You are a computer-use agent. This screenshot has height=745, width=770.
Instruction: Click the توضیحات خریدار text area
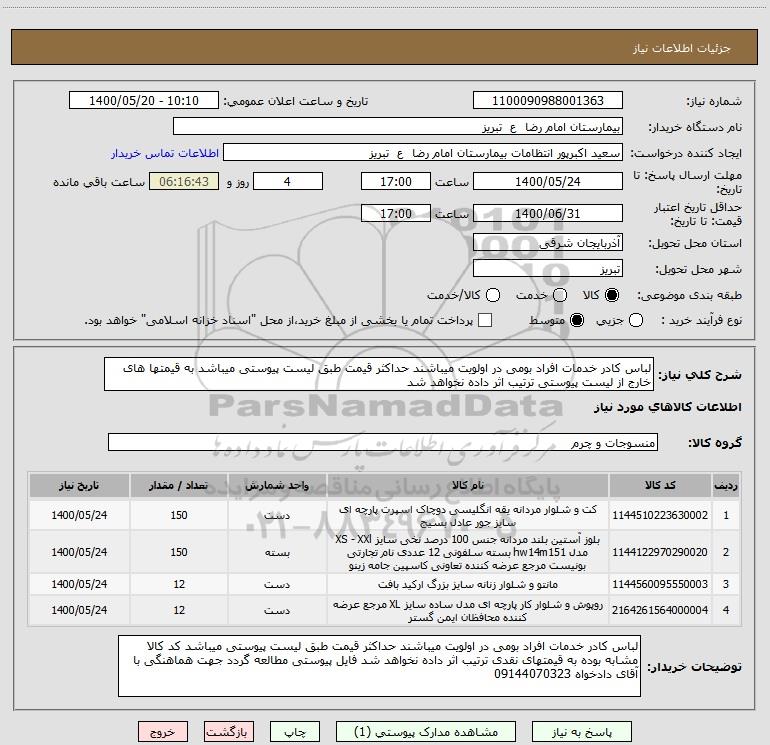click(x=380, y=666)
